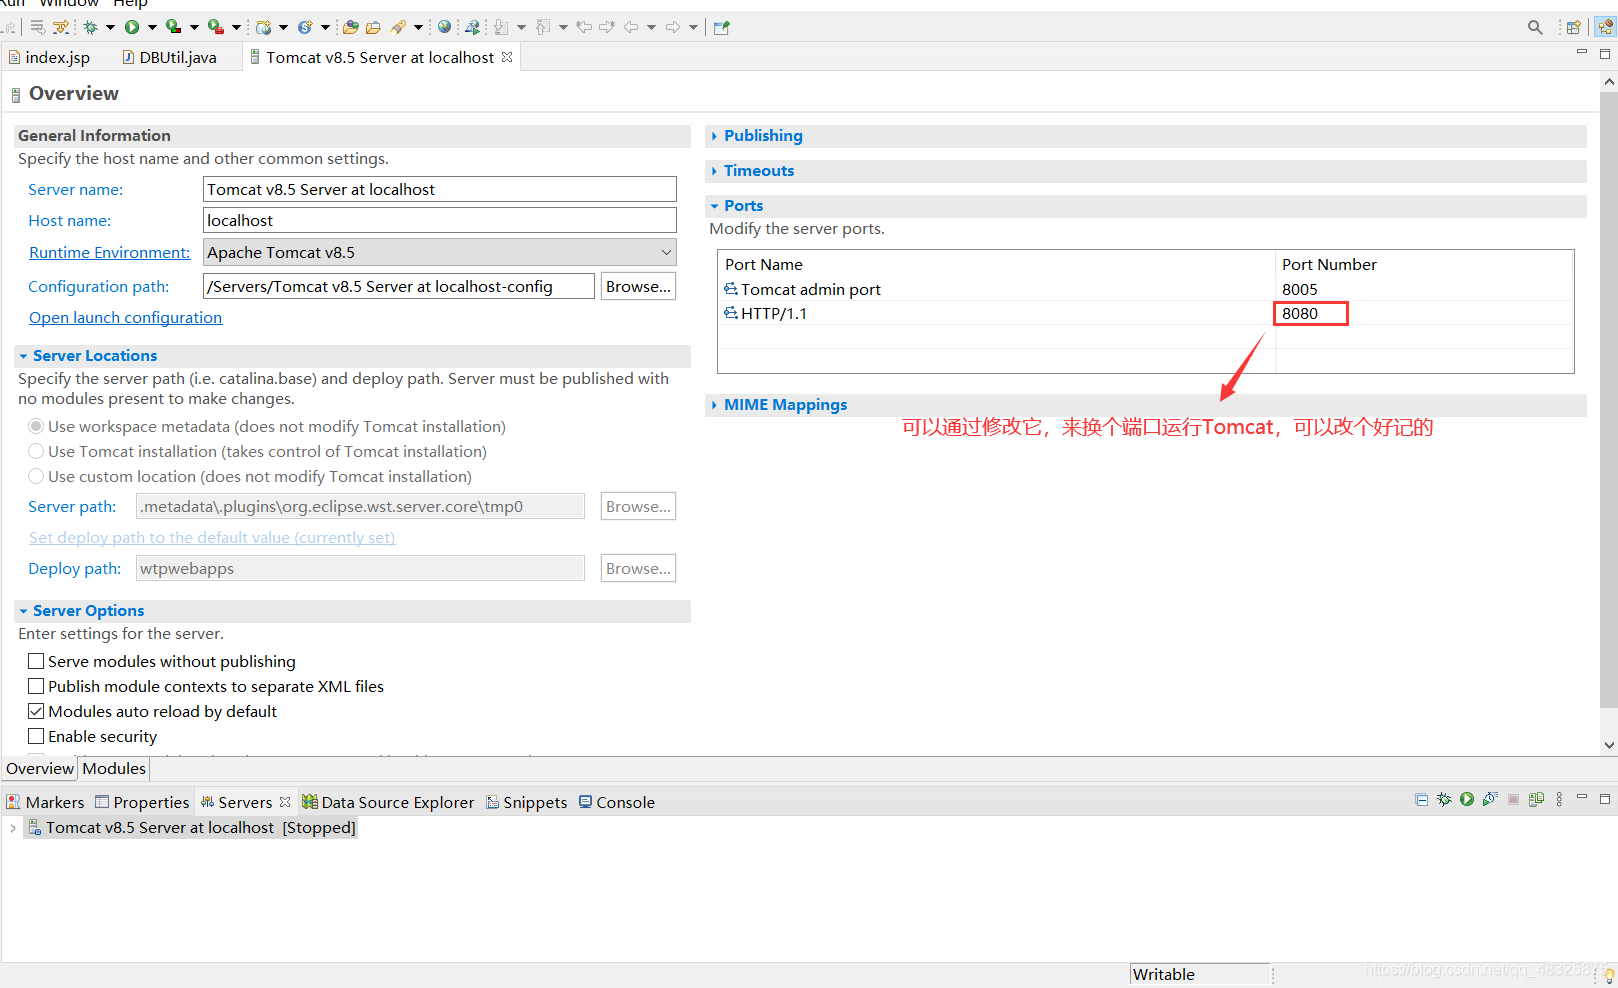Start the server in profile mode from Servers view
Screen dimensions: 1618x988
[x=1490, y=799]
